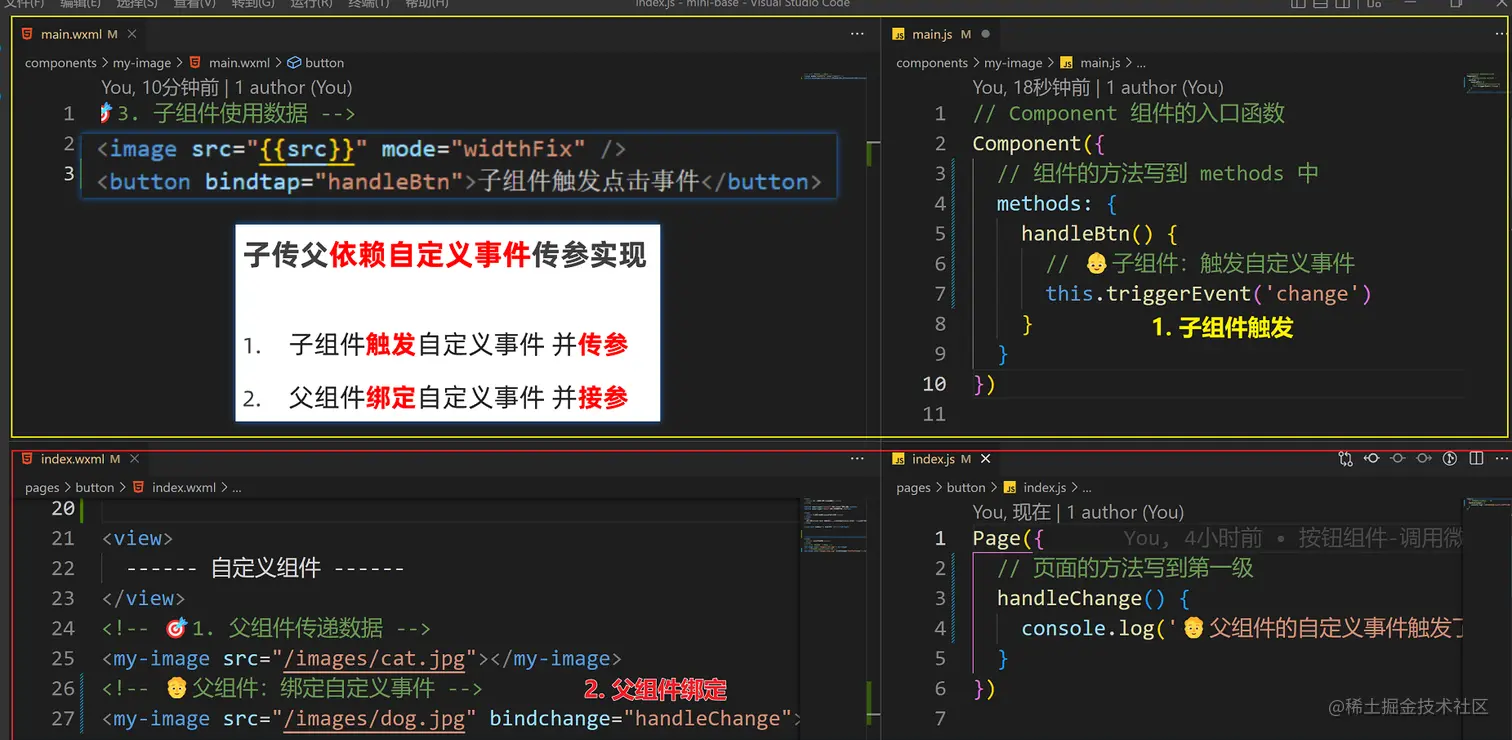Click the {{src}} binding in main.wxml
Viewport: 1512px width, 740px height.
click(307, 150)
